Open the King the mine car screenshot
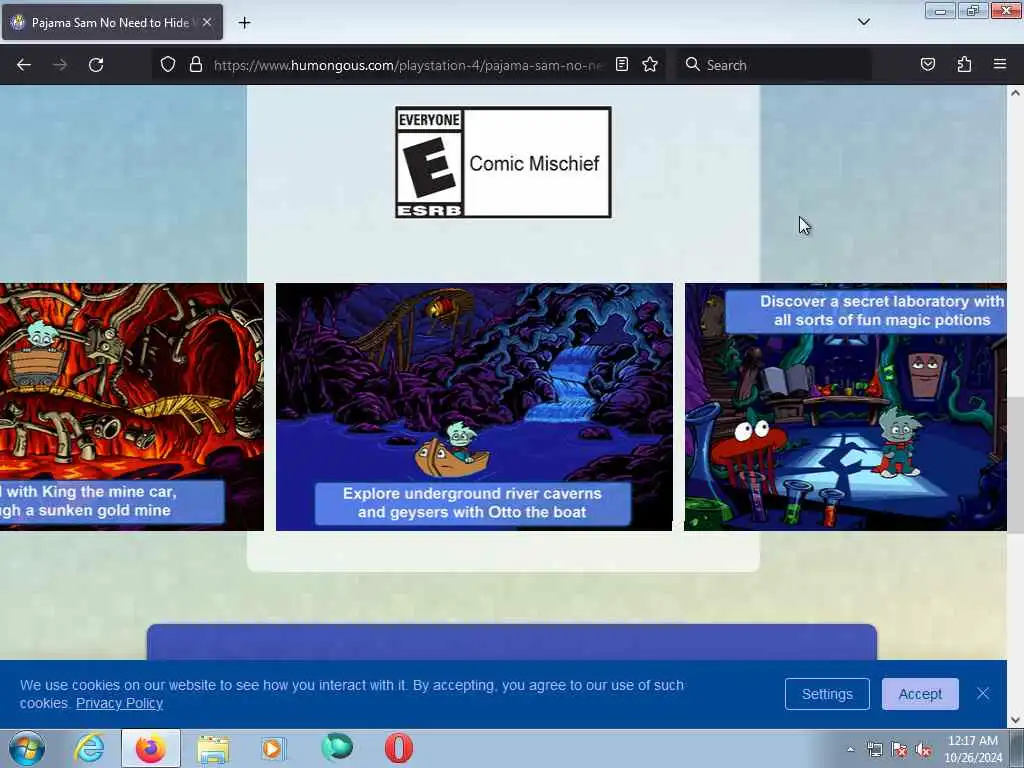Viewport: 1024px width, 768px height. (x=131, y=406)
